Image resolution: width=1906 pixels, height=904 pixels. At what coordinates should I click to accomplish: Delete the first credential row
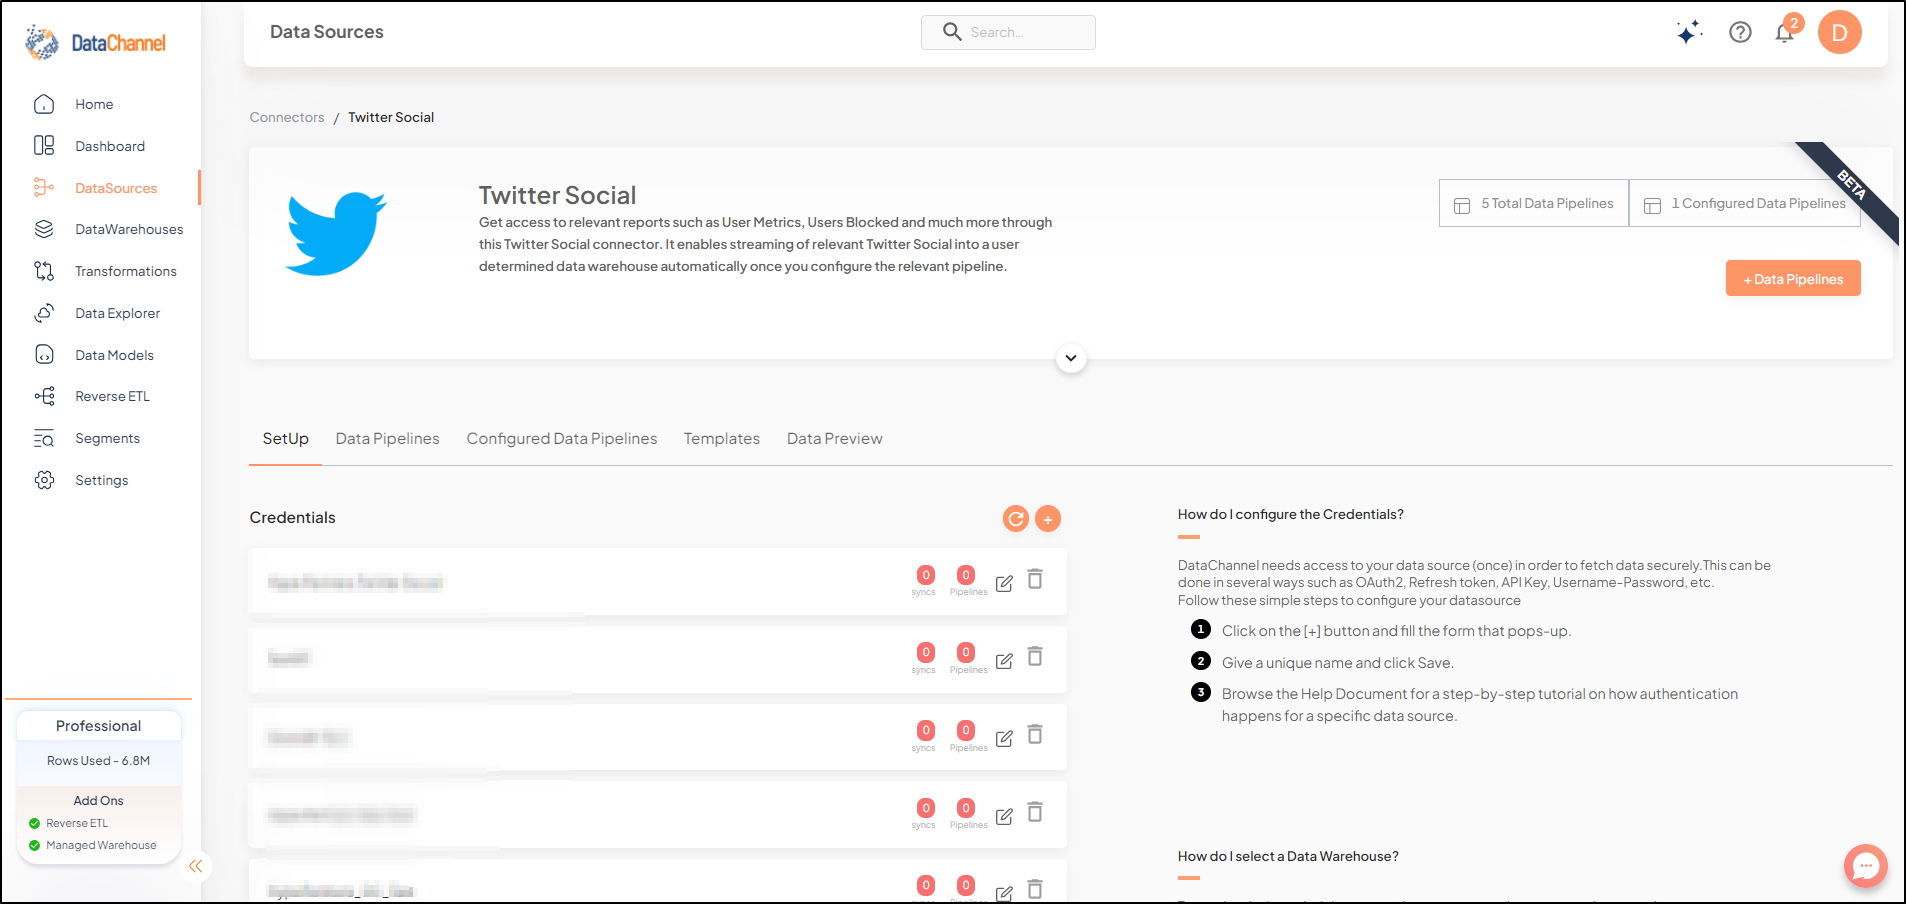click(1035, 579)
